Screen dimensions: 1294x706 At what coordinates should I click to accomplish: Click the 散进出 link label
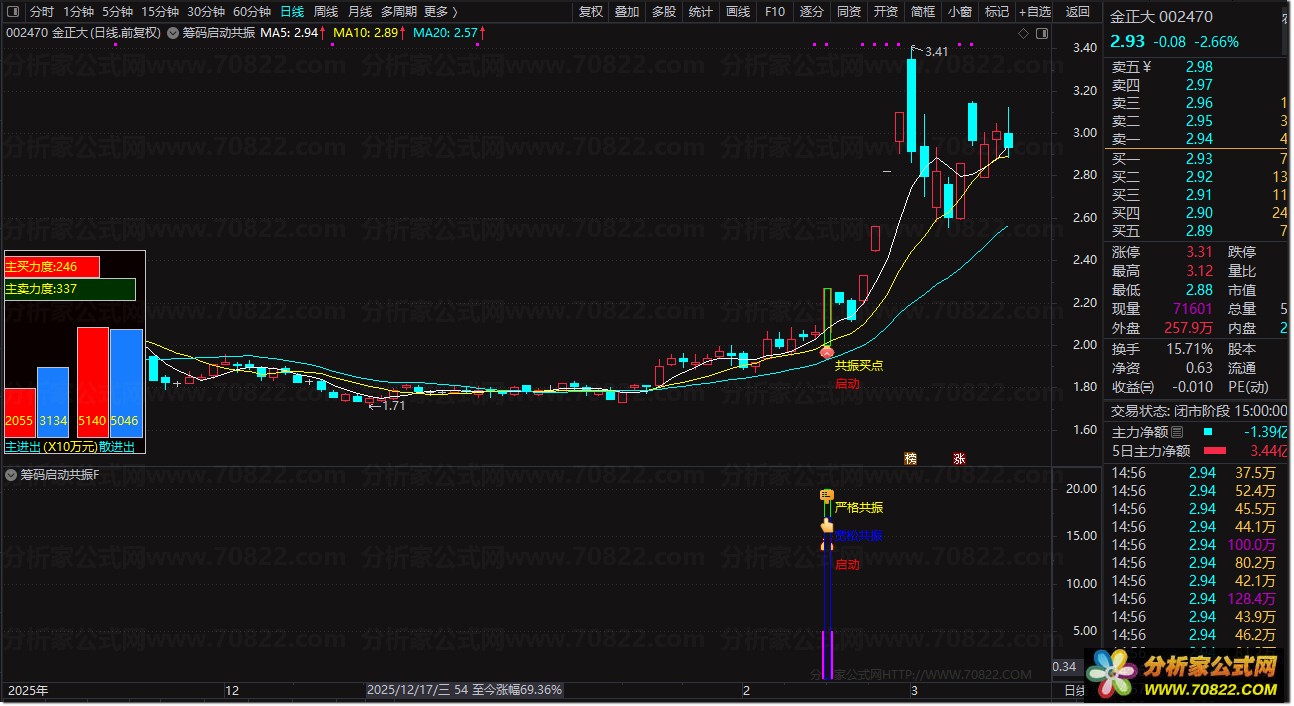tap(117, 446)
